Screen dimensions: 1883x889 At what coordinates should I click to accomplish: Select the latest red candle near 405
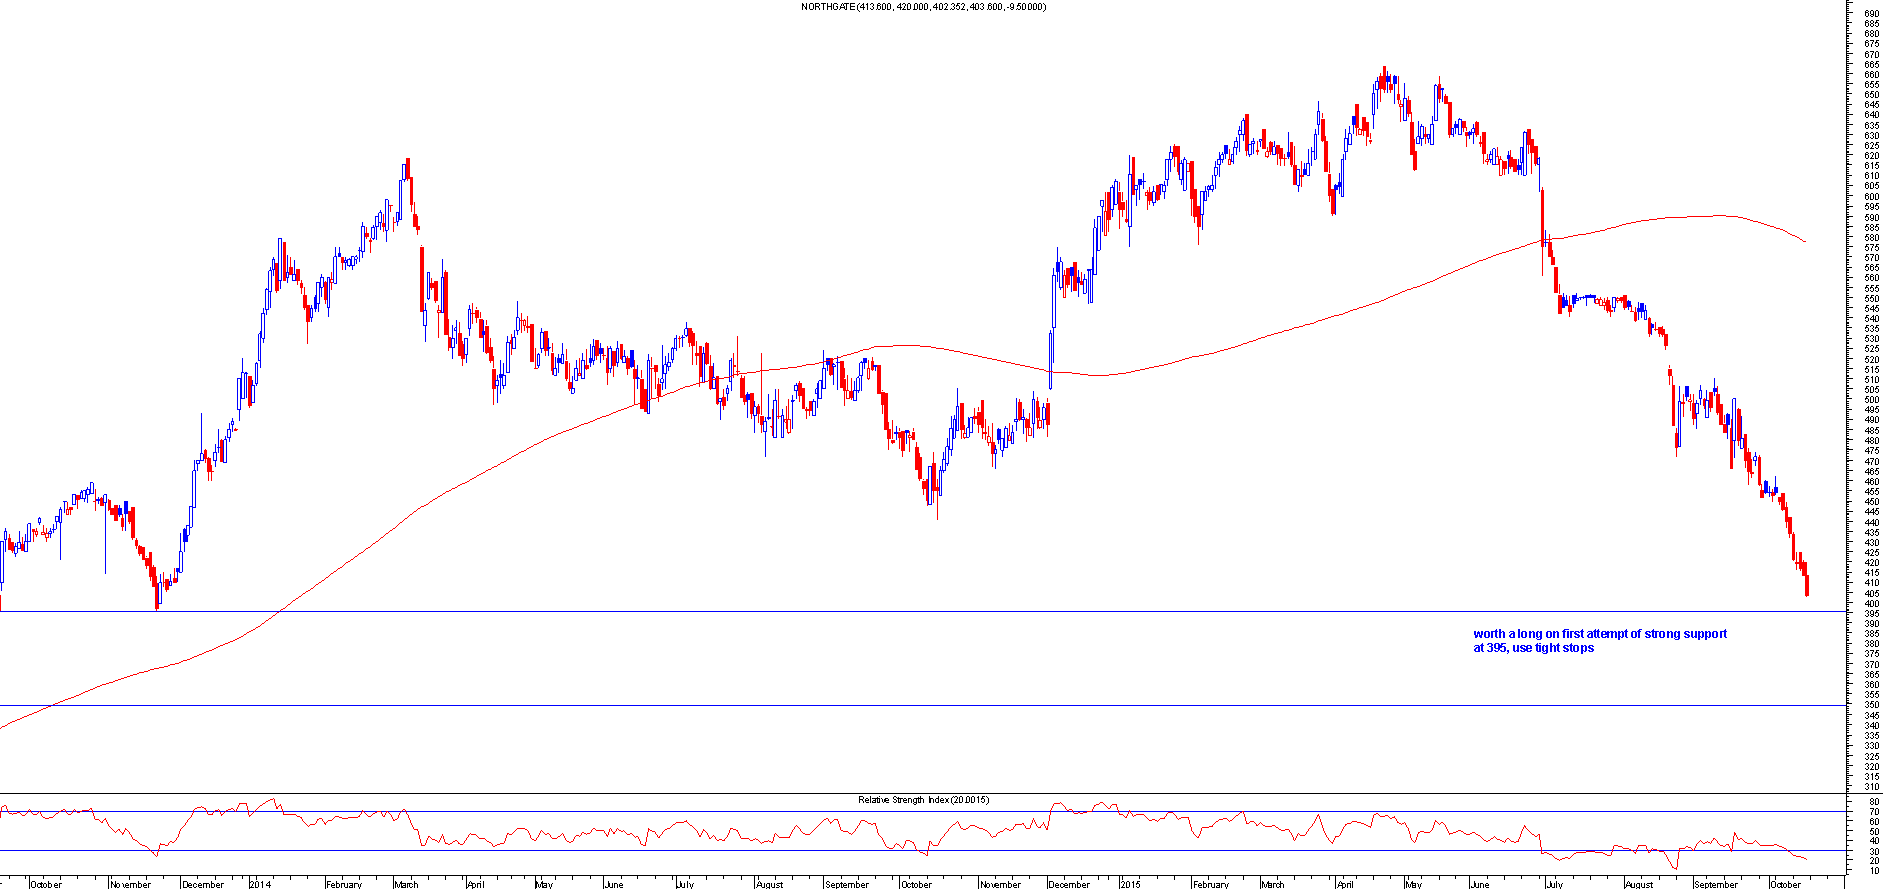[x=1806, y=586]
